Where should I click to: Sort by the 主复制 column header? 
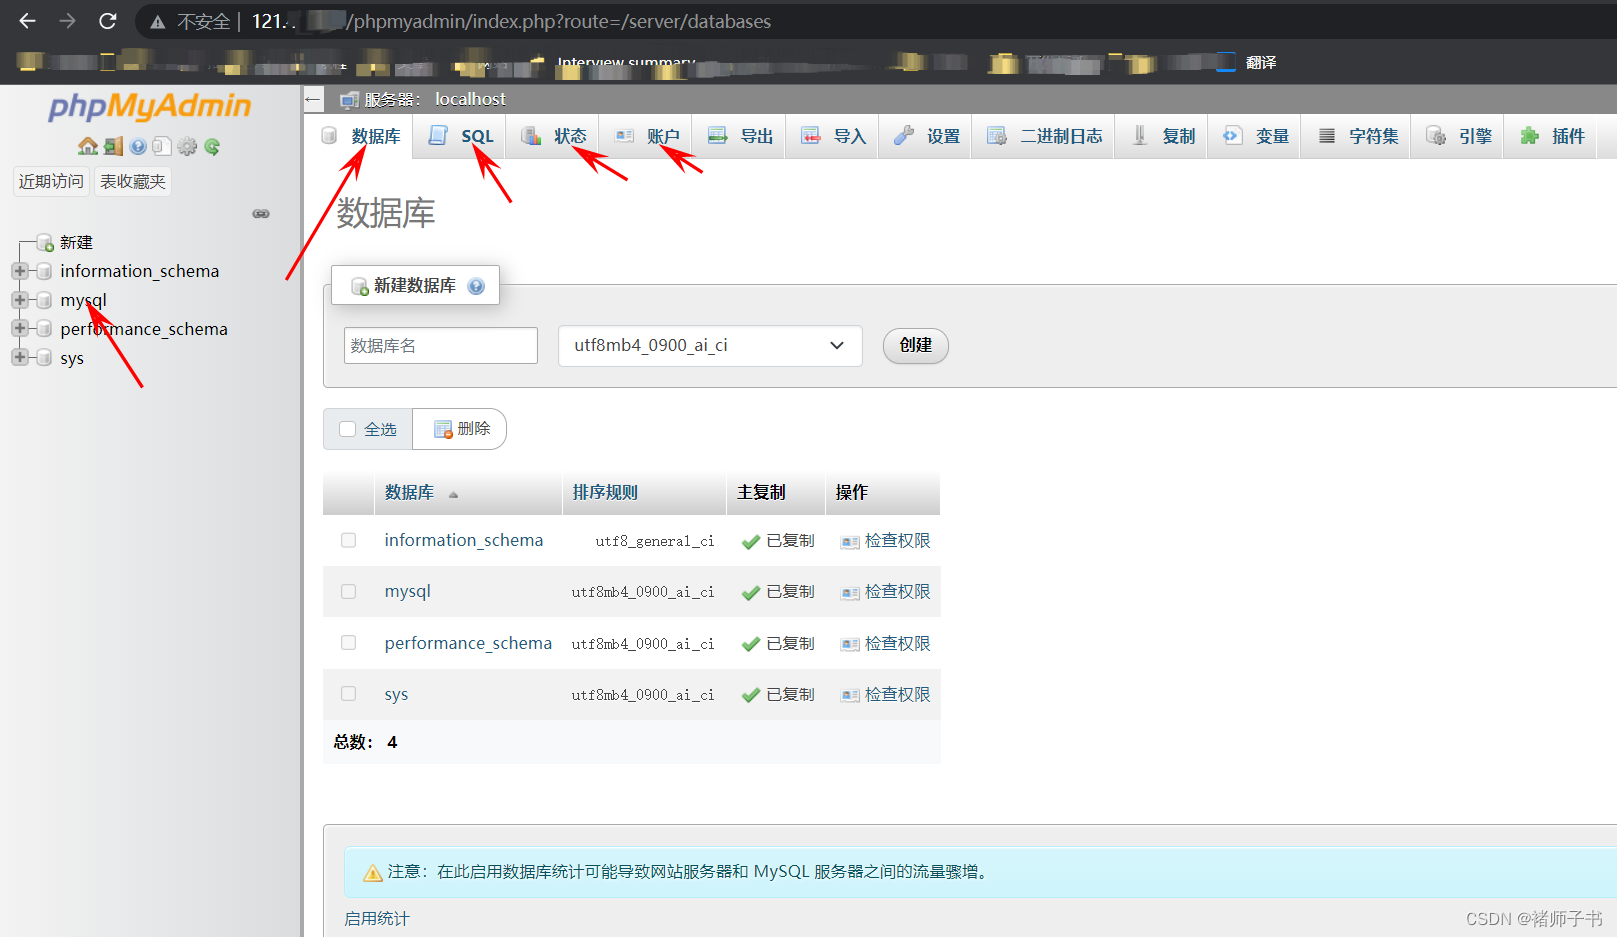[762, 492]
